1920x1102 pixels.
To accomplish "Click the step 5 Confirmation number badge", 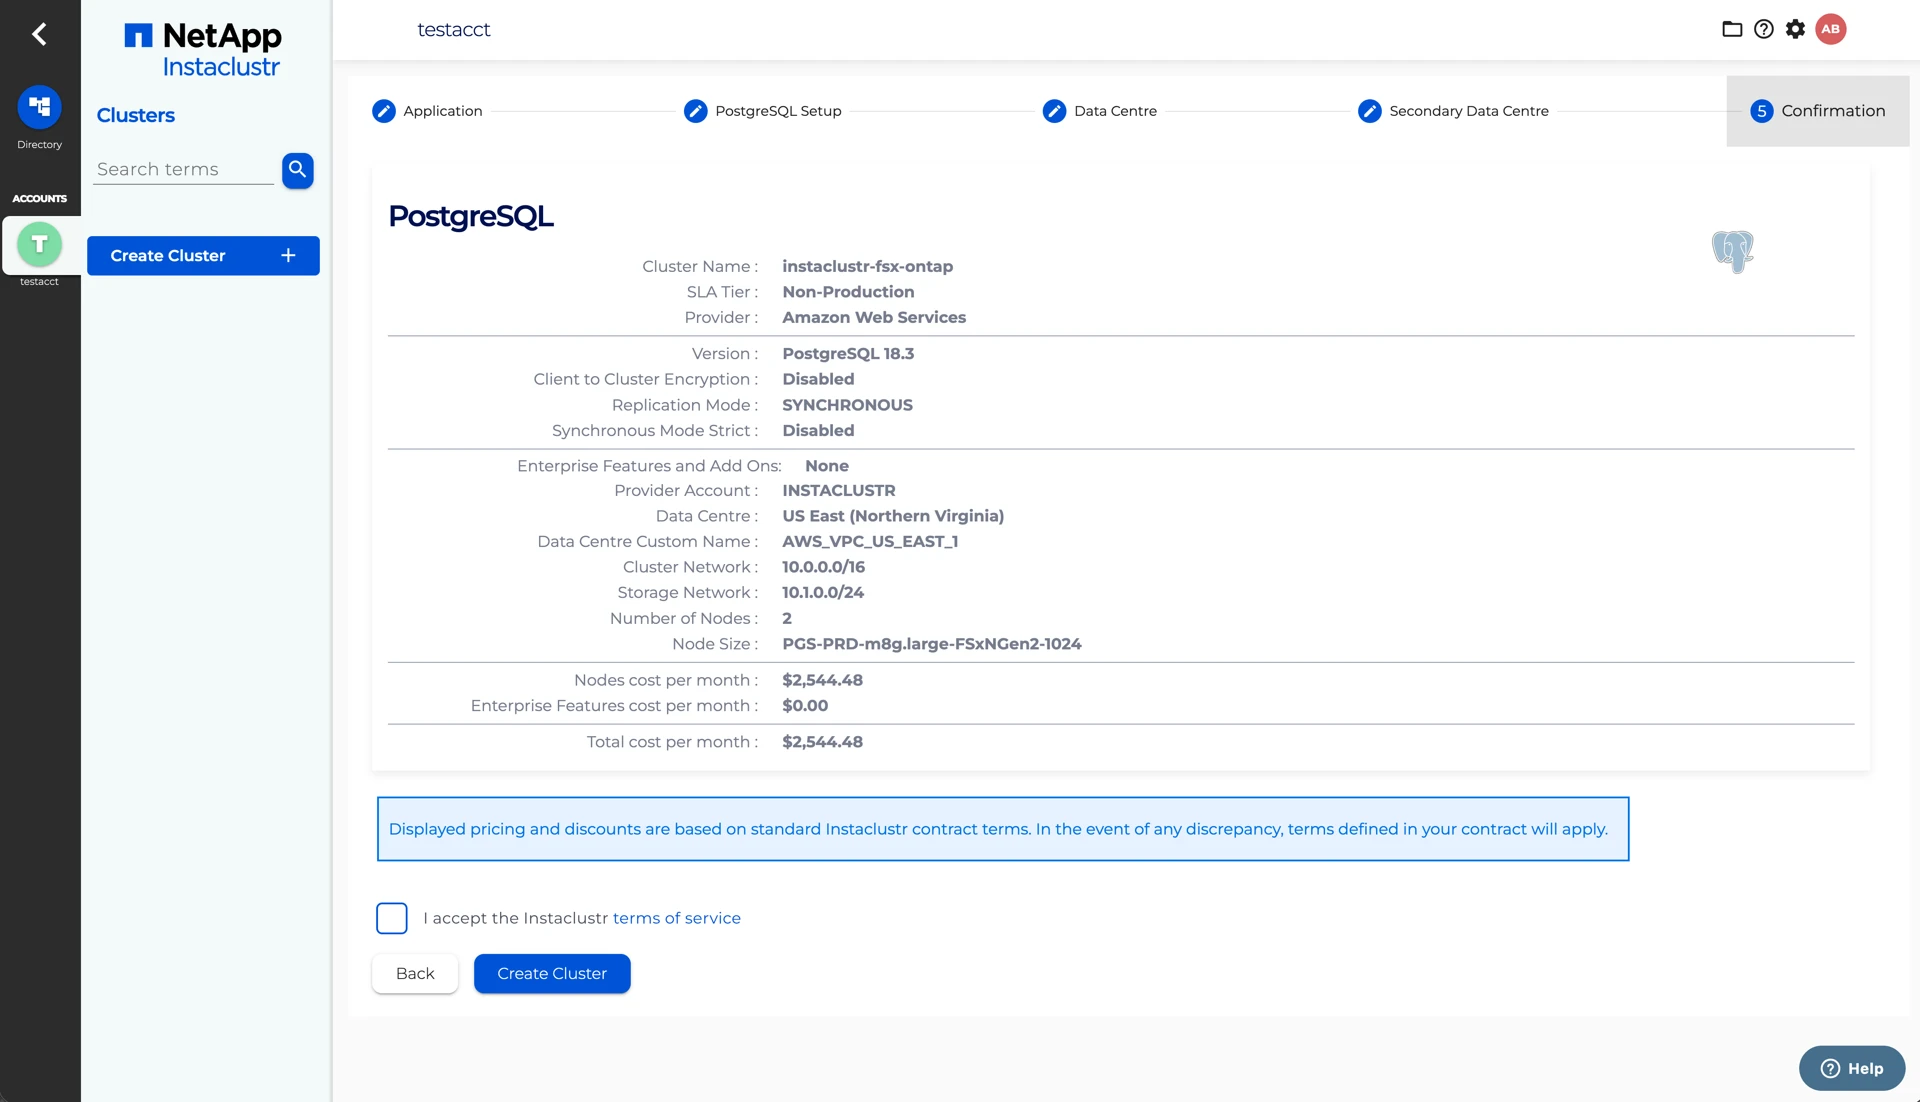I will (1762, 111).
